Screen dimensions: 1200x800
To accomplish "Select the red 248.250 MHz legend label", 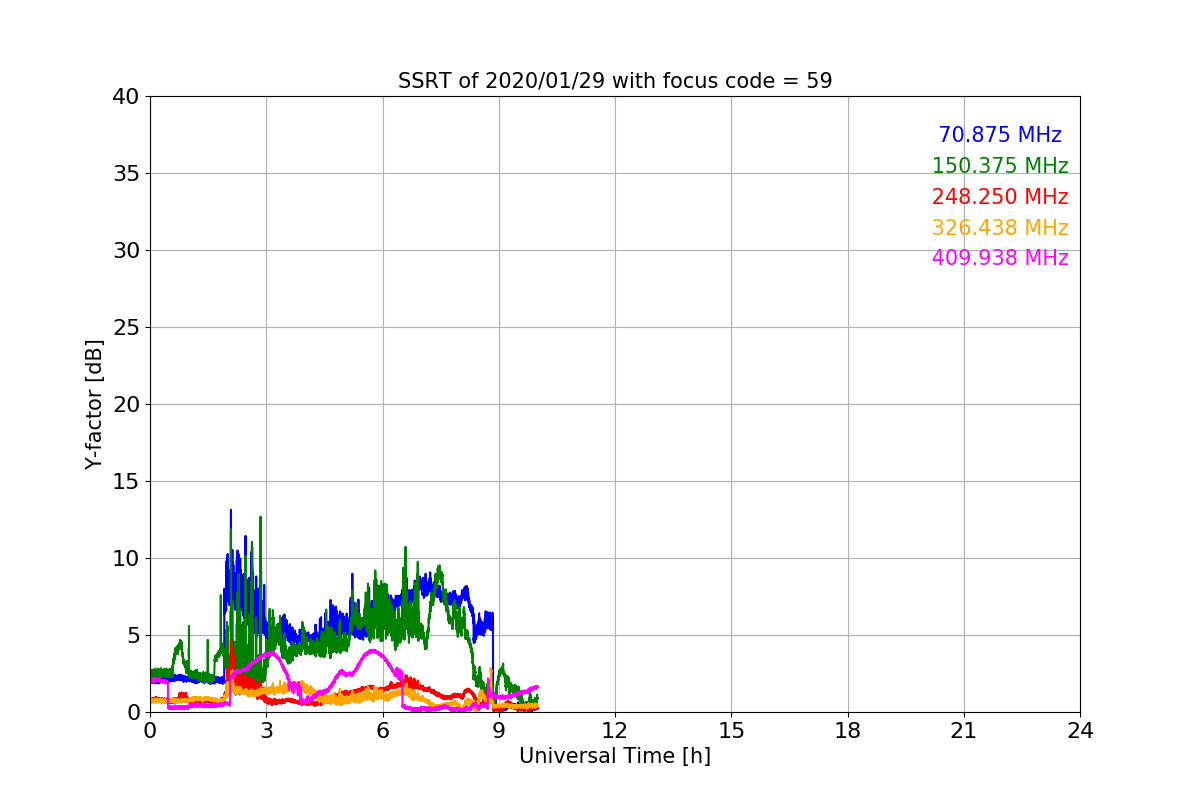I will click(x=1000, y=197).
